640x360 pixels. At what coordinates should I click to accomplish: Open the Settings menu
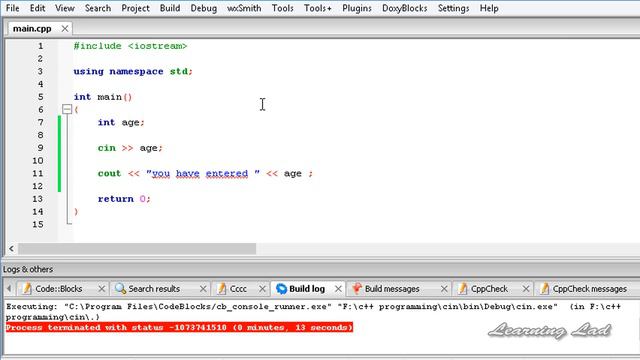tap(453, 8)
